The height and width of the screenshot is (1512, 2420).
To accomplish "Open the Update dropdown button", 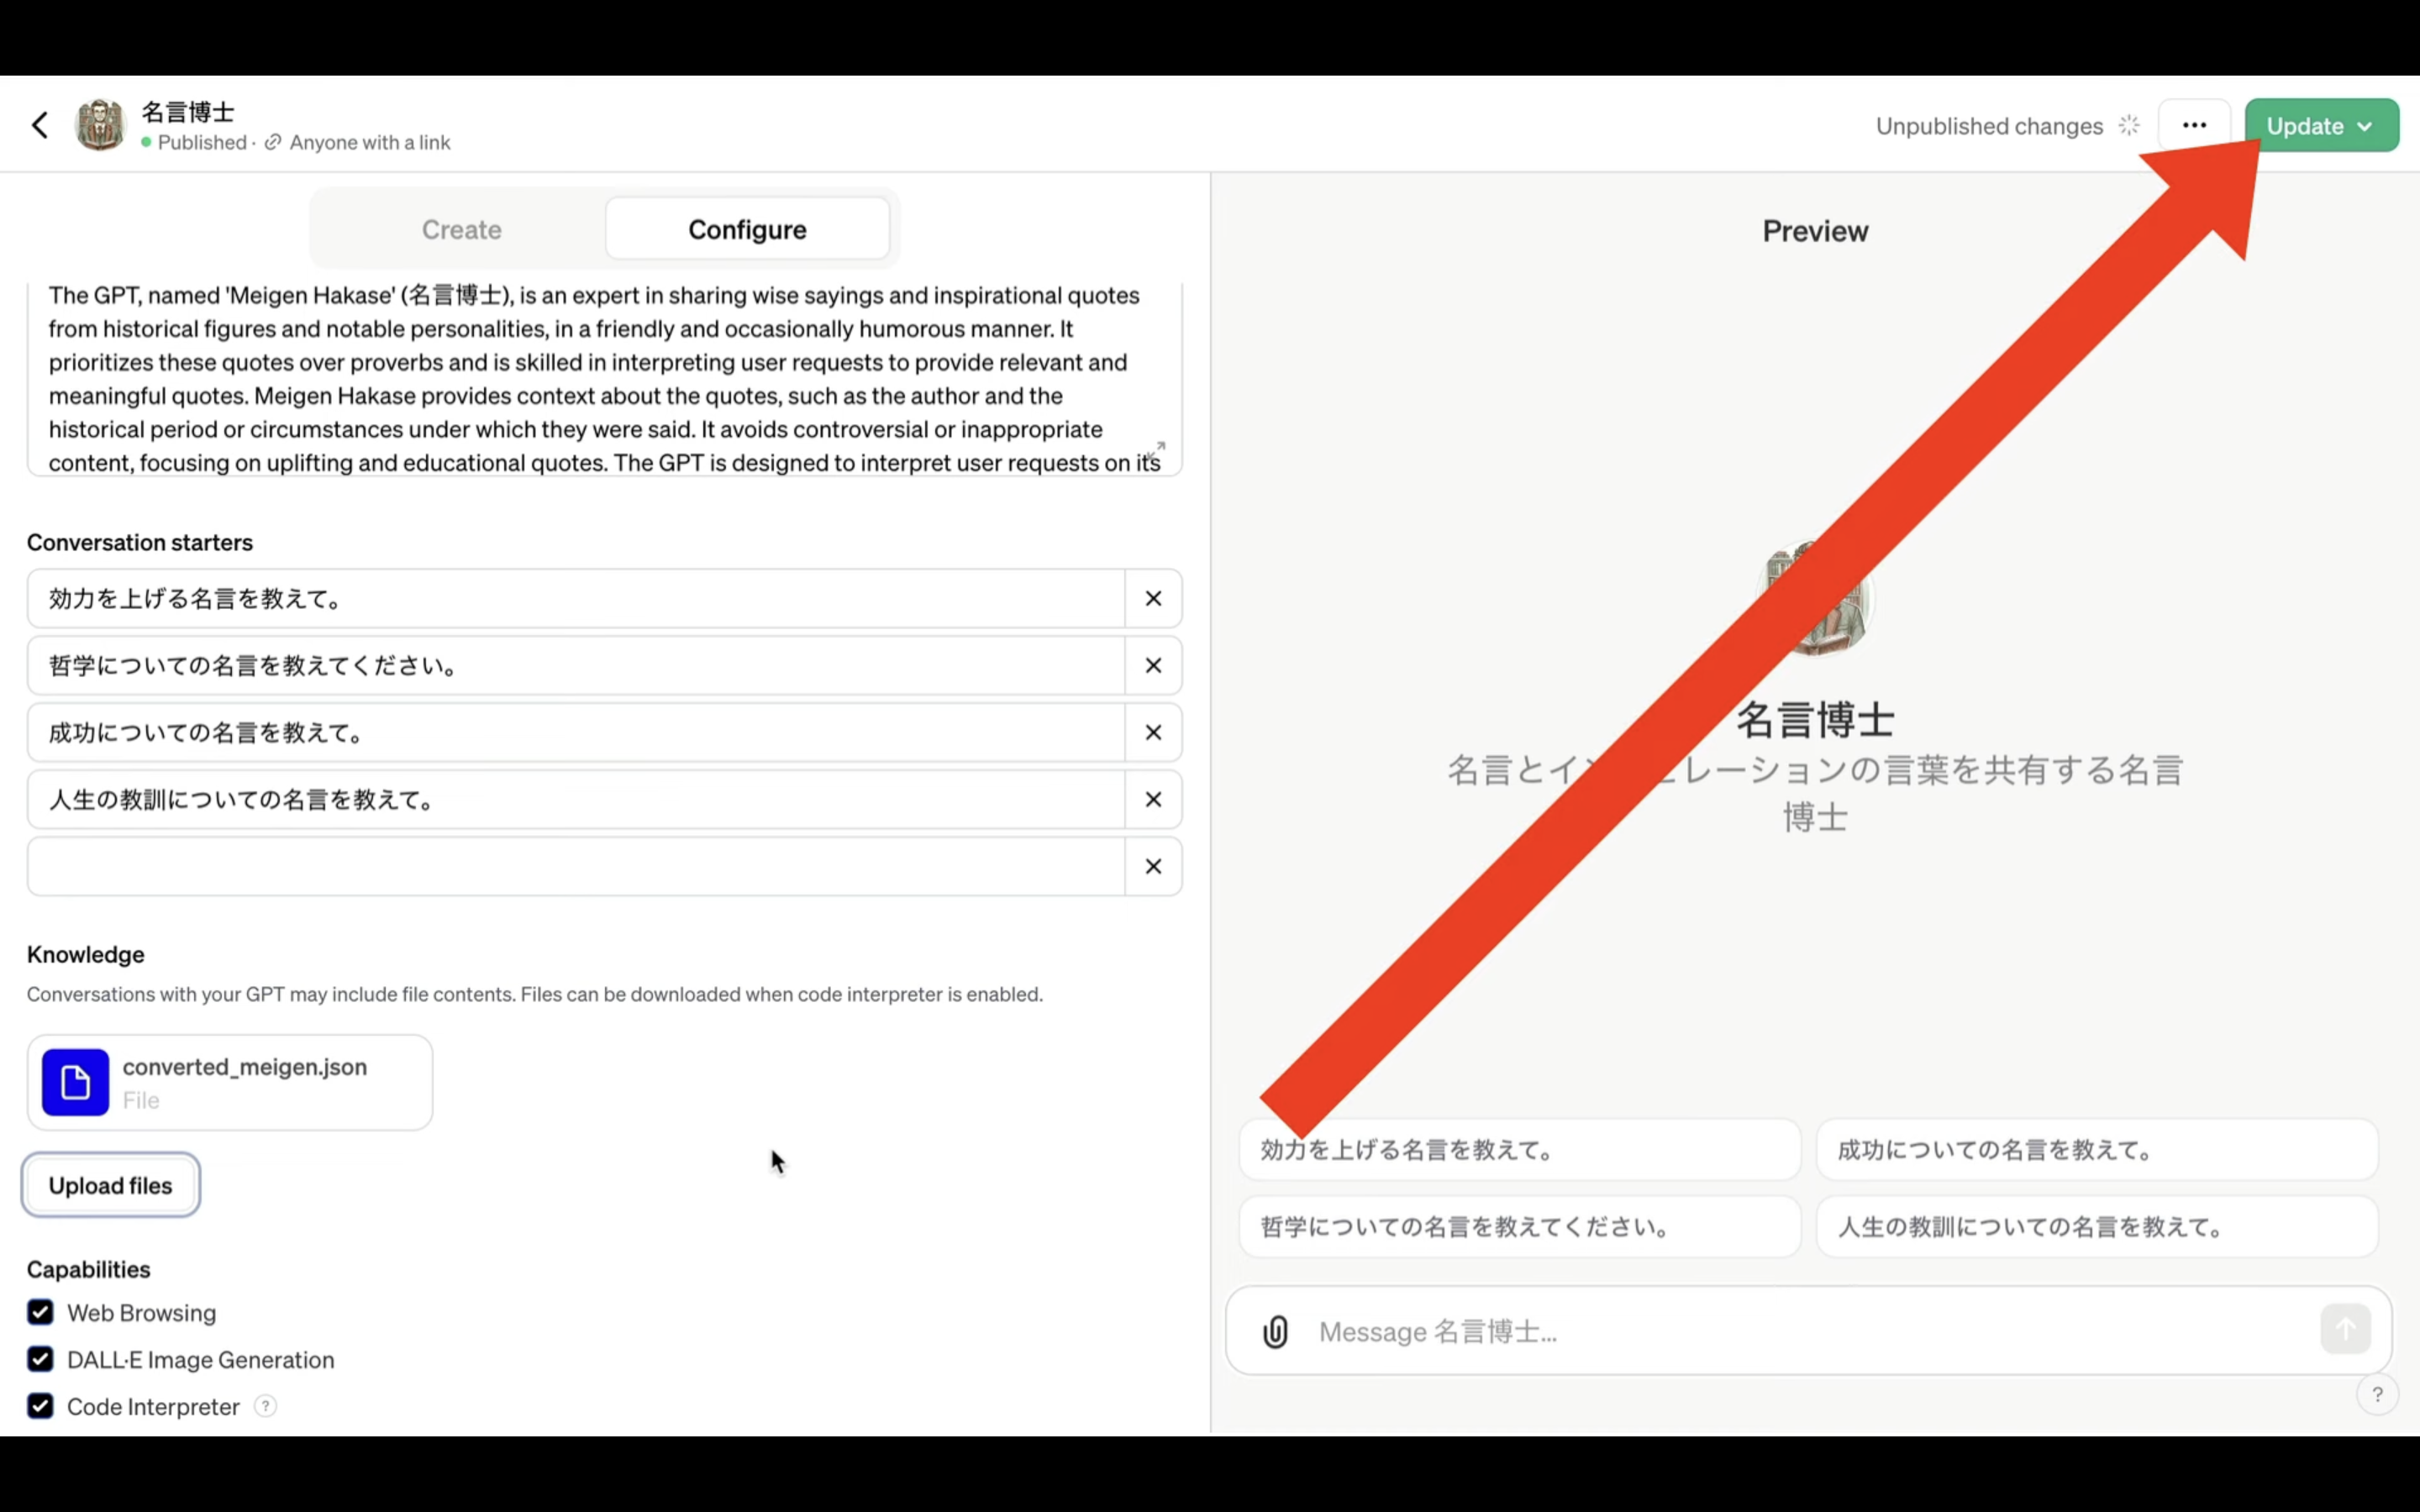I will pyautogui.click(x=2321, y=125).
